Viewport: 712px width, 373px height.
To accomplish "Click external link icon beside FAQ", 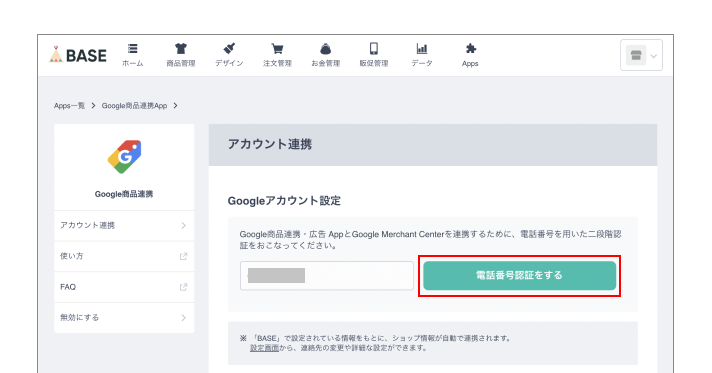I will pos(183,287).
